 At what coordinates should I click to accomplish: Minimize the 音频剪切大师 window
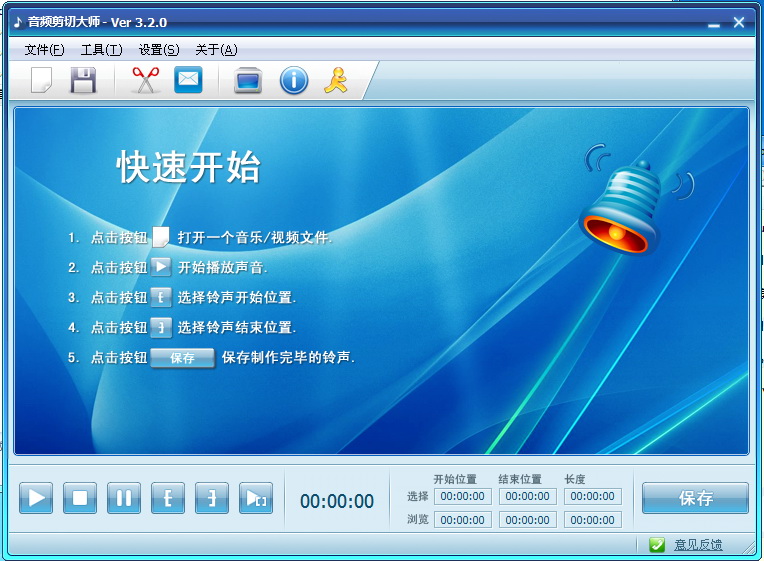coord(714,24)
